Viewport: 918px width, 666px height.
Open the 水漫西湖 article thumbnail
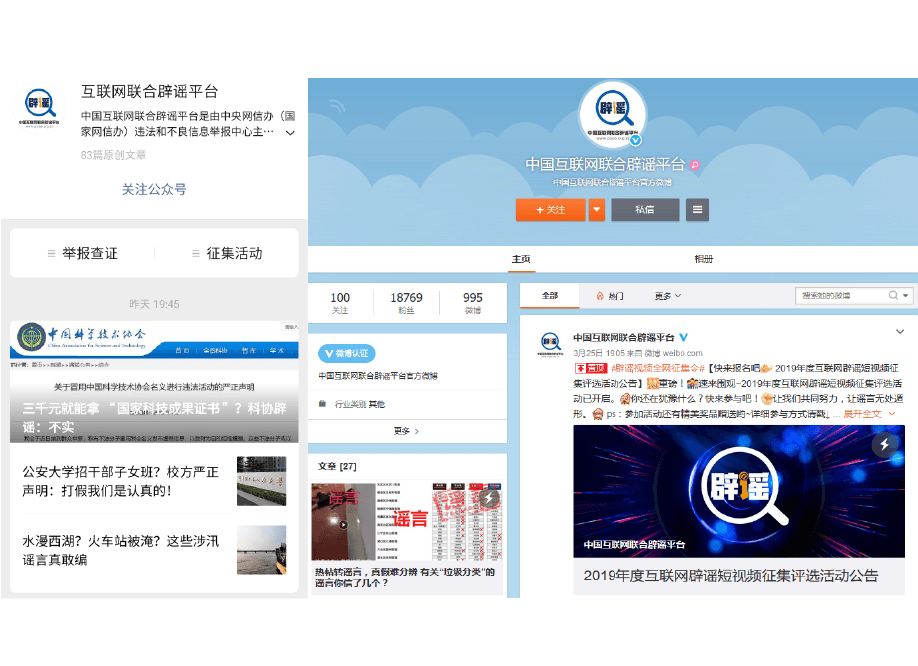coord(262,550)
